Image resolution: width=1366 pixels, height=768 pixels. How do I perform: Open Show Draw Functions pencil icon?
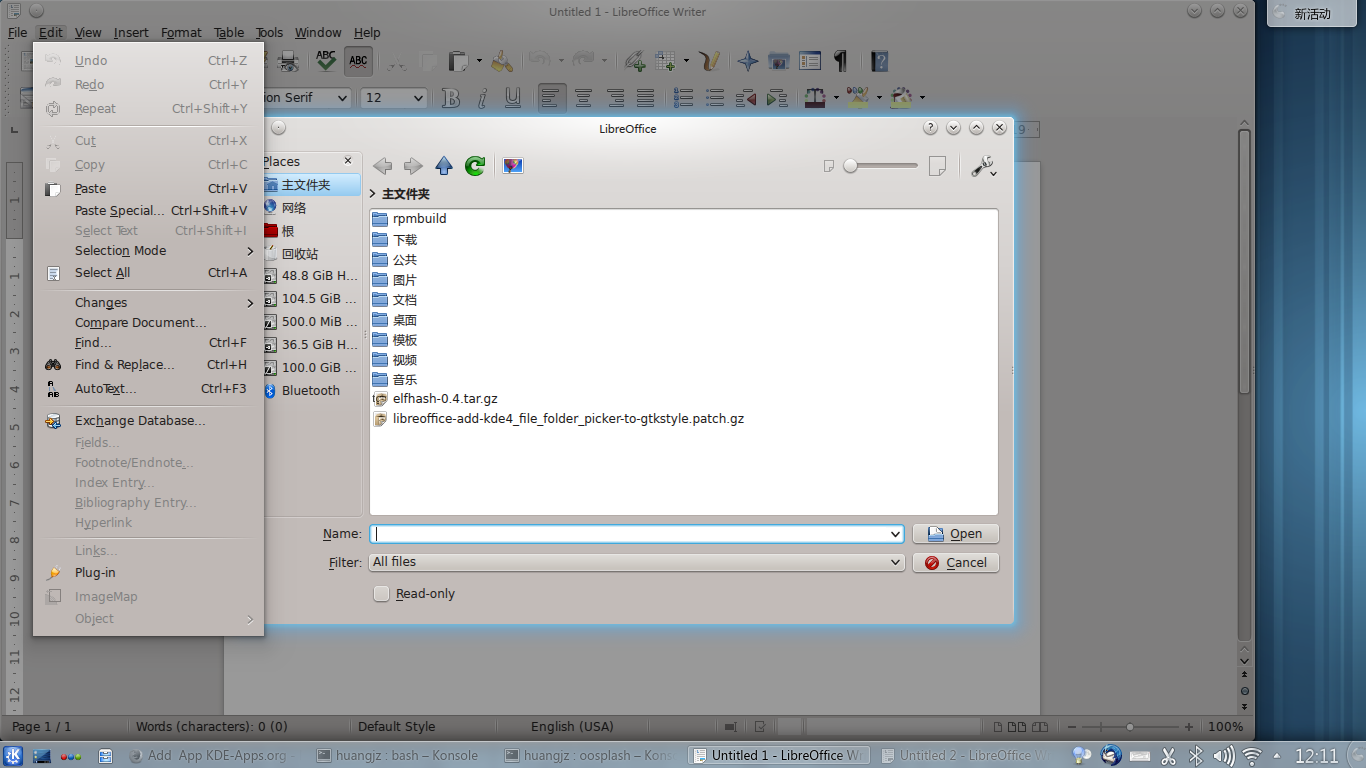coord(709,61)
